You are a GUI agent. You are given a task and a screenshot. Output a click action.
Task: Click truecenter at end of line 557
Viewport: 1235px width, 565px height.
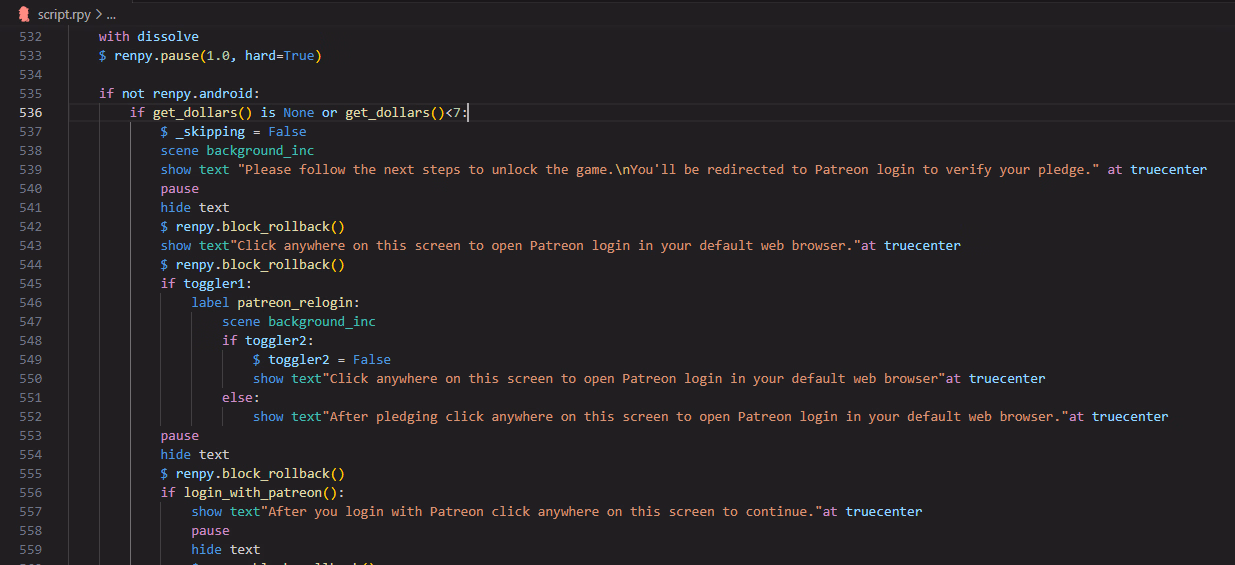click(884, 512)
